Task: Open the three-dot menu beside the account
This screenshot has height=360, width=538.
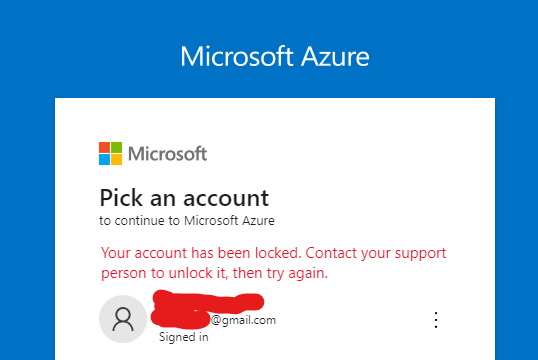Action: pos(436,320)
